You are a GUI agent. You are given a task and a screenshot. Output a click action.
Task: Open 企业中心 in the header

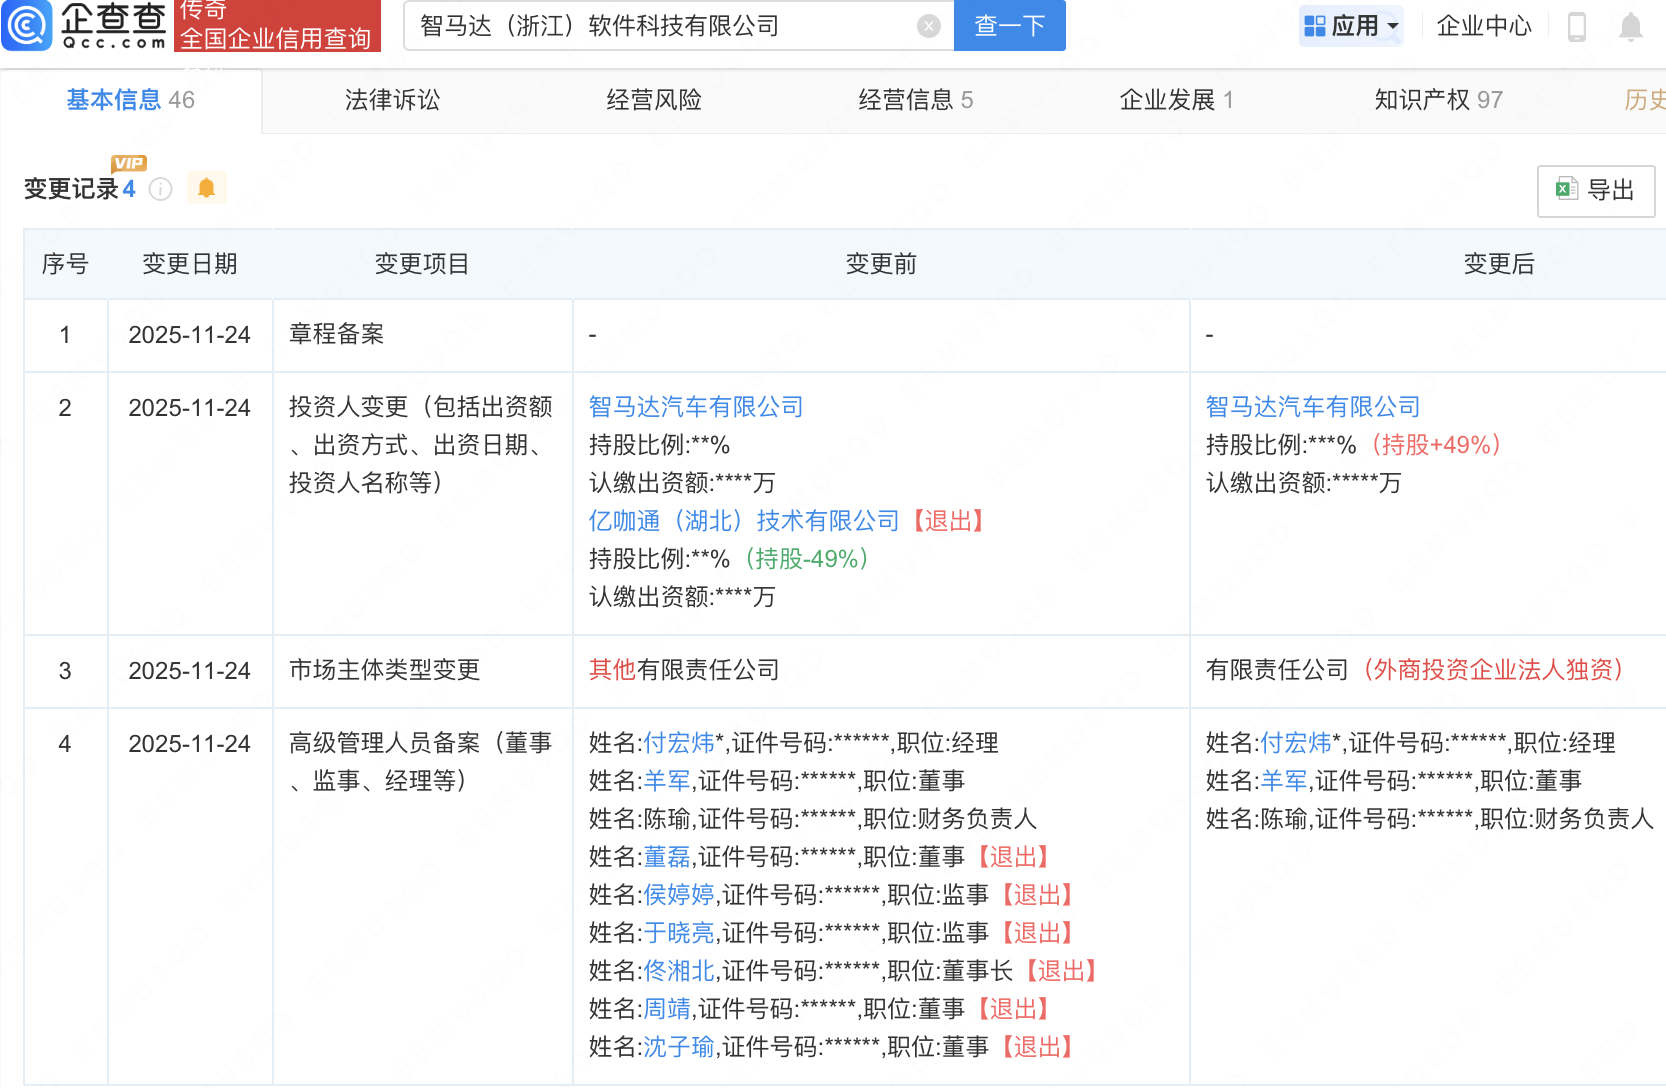click(1483, 26)
